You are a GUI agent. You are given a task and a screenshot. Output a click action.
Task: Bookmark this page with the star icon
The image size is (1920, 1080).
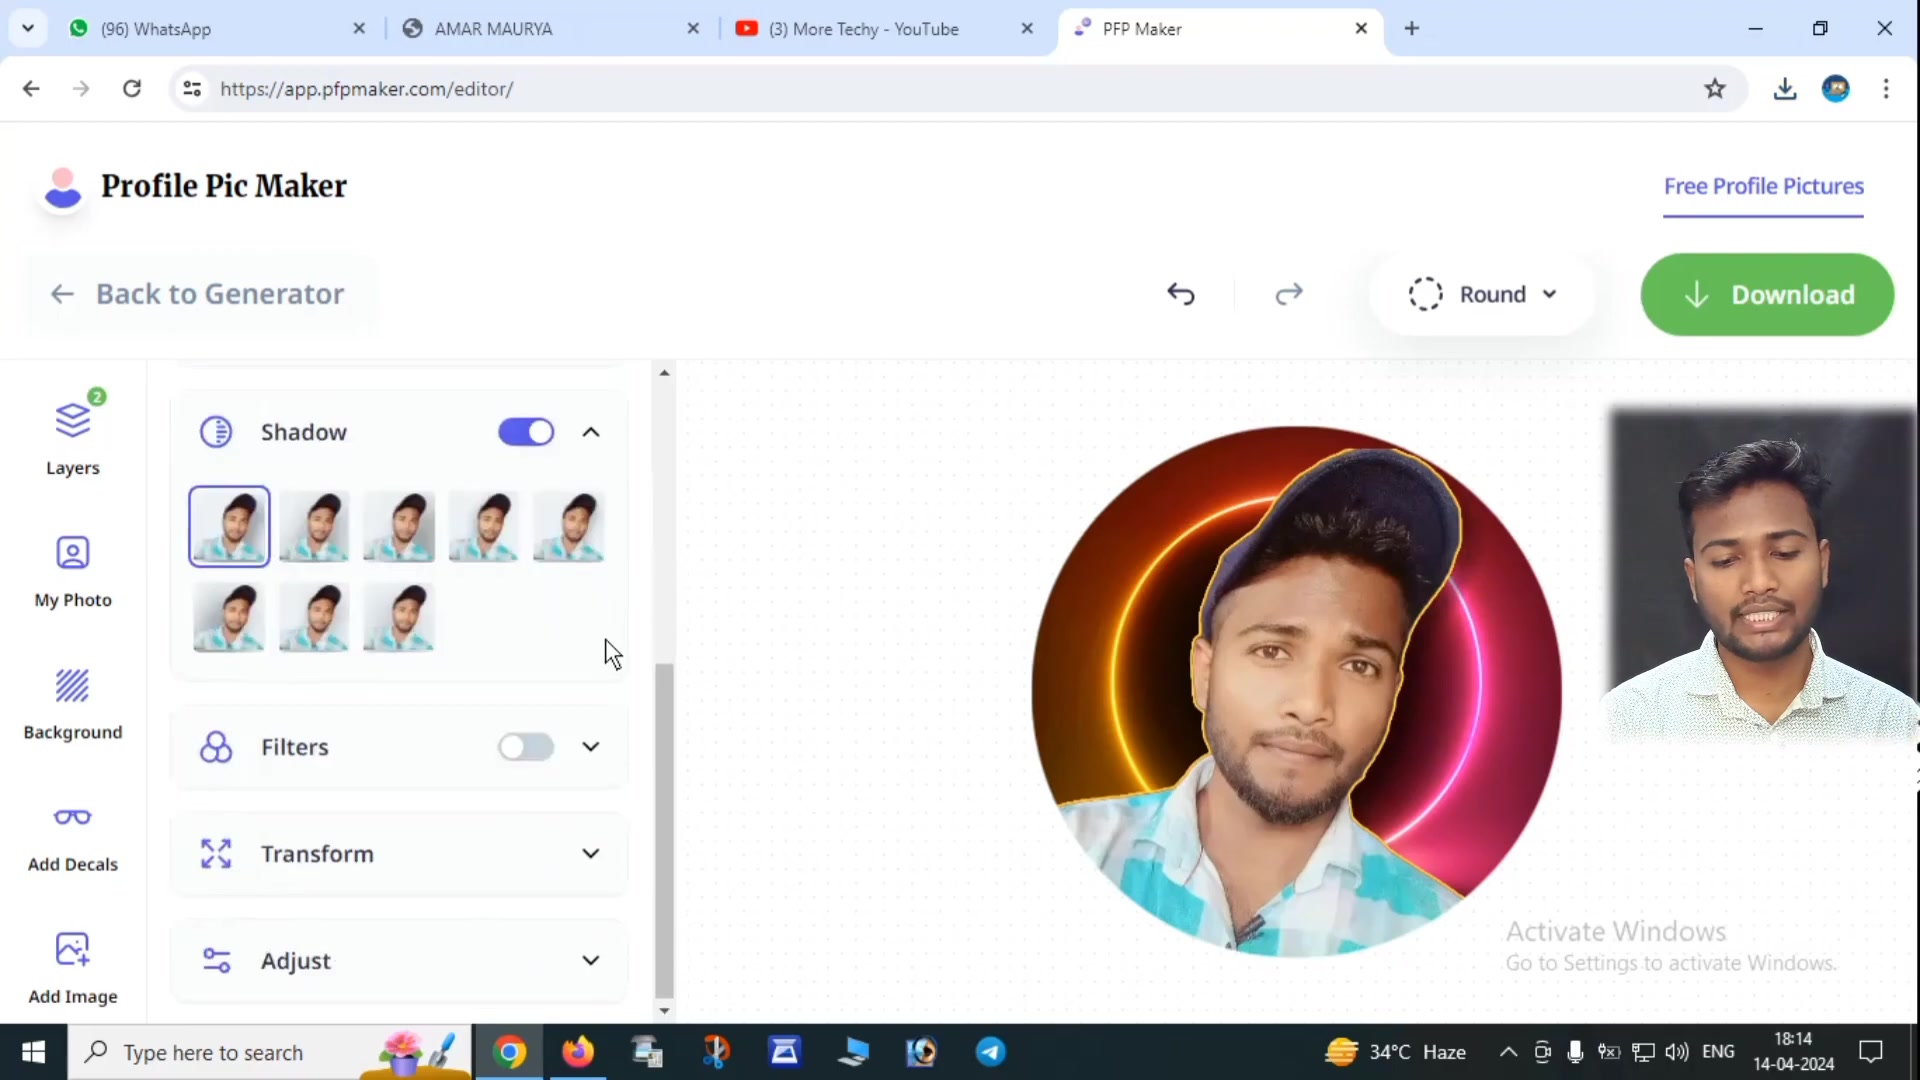(1715, 89)
